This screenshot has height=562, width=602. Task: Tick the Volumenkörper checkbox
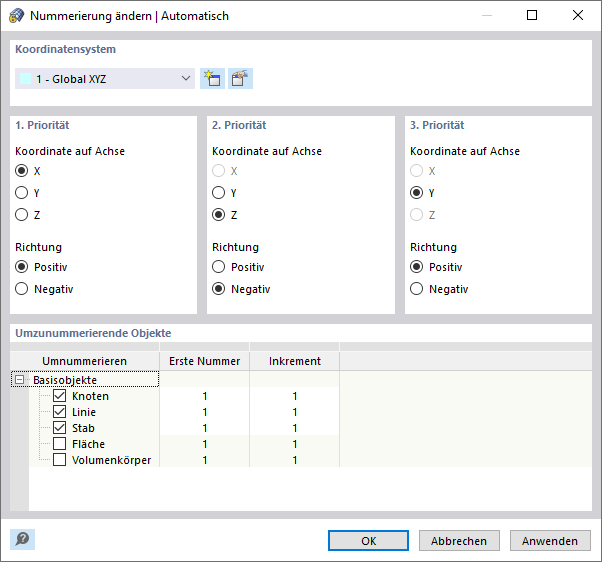click(x=59, y=460)
